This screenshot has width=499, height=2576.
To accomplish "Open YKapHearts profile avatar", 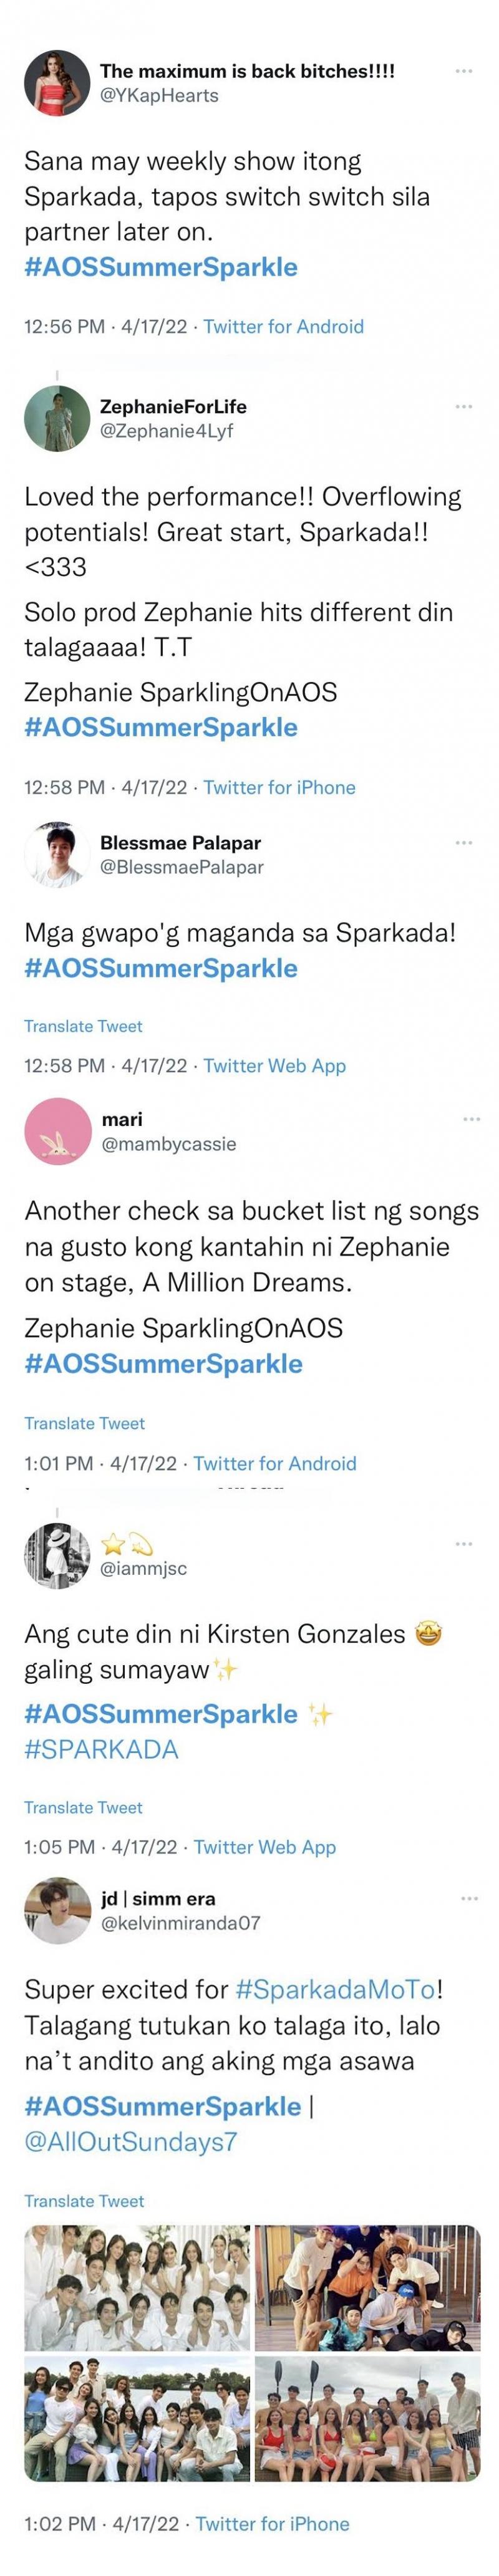I will 57,83.
